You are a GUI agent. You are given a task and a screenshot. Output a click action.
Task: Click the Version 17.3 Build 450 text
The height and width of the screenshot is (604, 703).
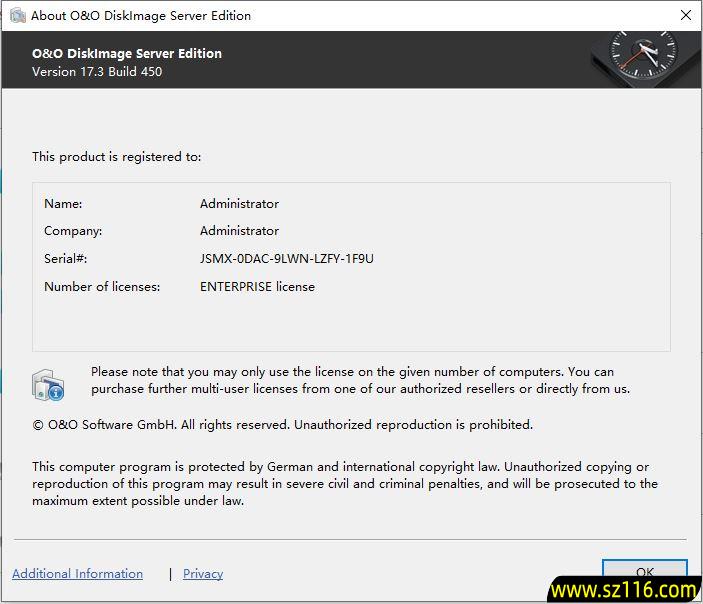pyautogui.click(x=97, y=72)
